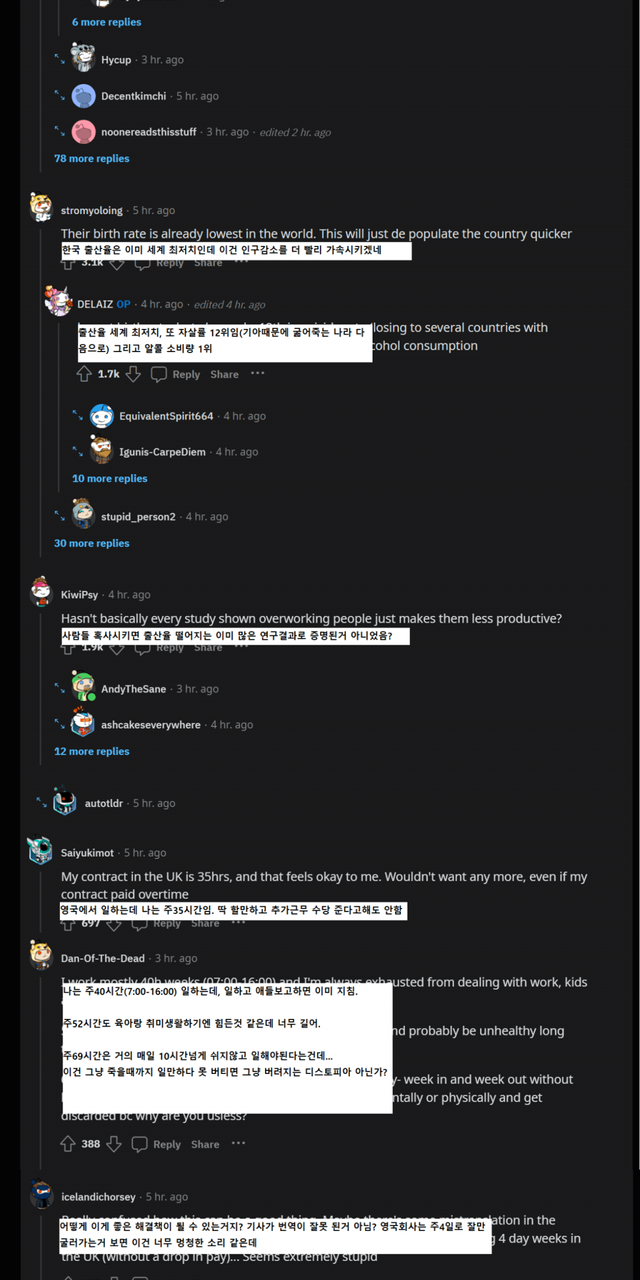Share Dan-Of-The-Dead's comment
640x1280 pixels.
point(205,1144)
